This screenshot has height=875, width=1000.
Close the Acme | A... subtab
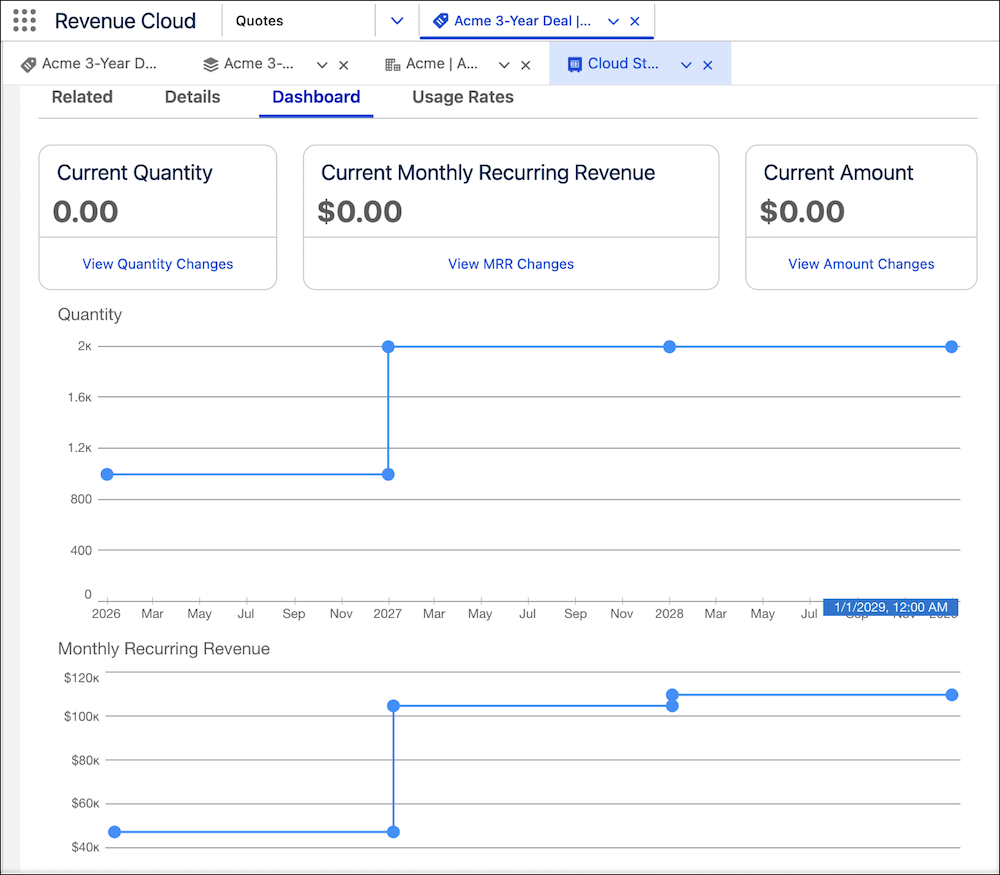(x=526, y=65)
